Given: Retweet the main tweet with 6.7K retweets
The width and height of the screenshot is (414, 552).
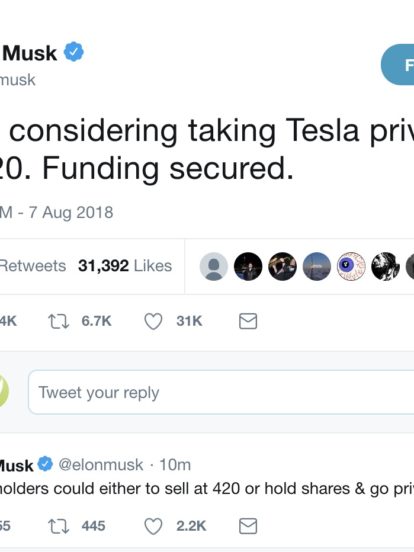Looking at the screenshot, I should click(x=59, y=321).
